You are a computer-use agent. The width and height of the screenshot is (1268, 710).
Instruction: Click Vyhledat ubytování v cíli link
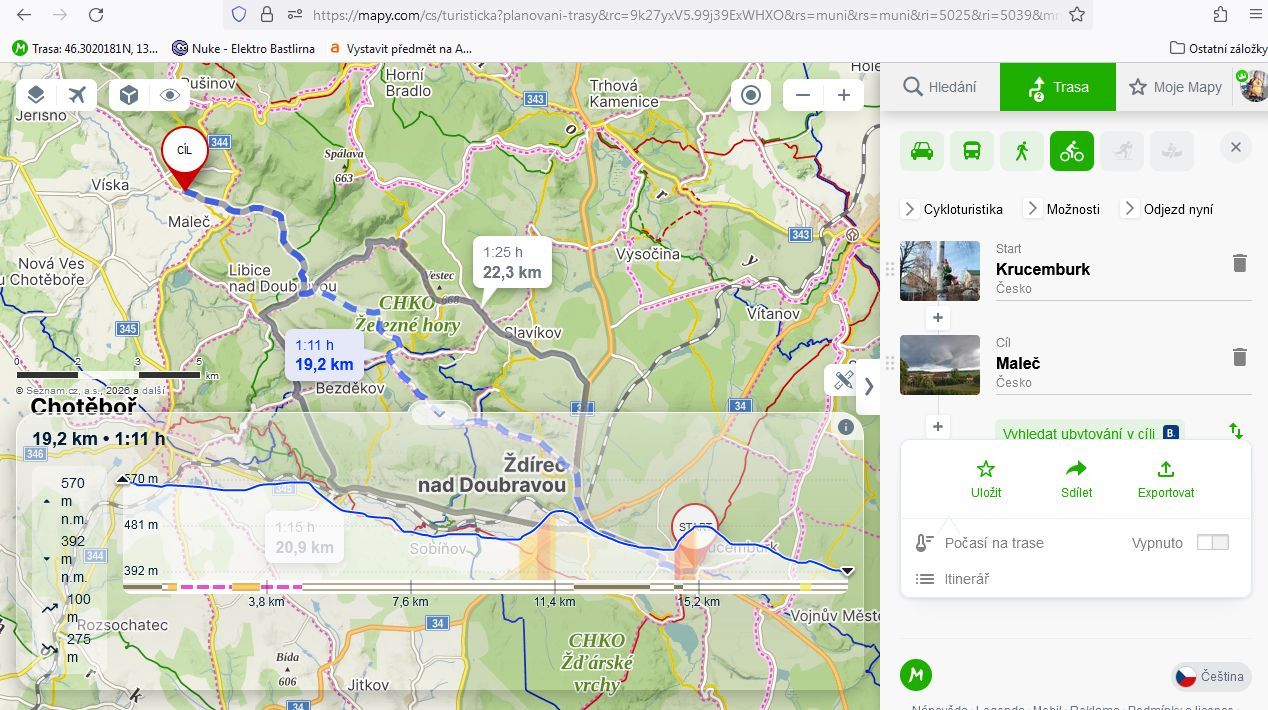click(1091, 433)
